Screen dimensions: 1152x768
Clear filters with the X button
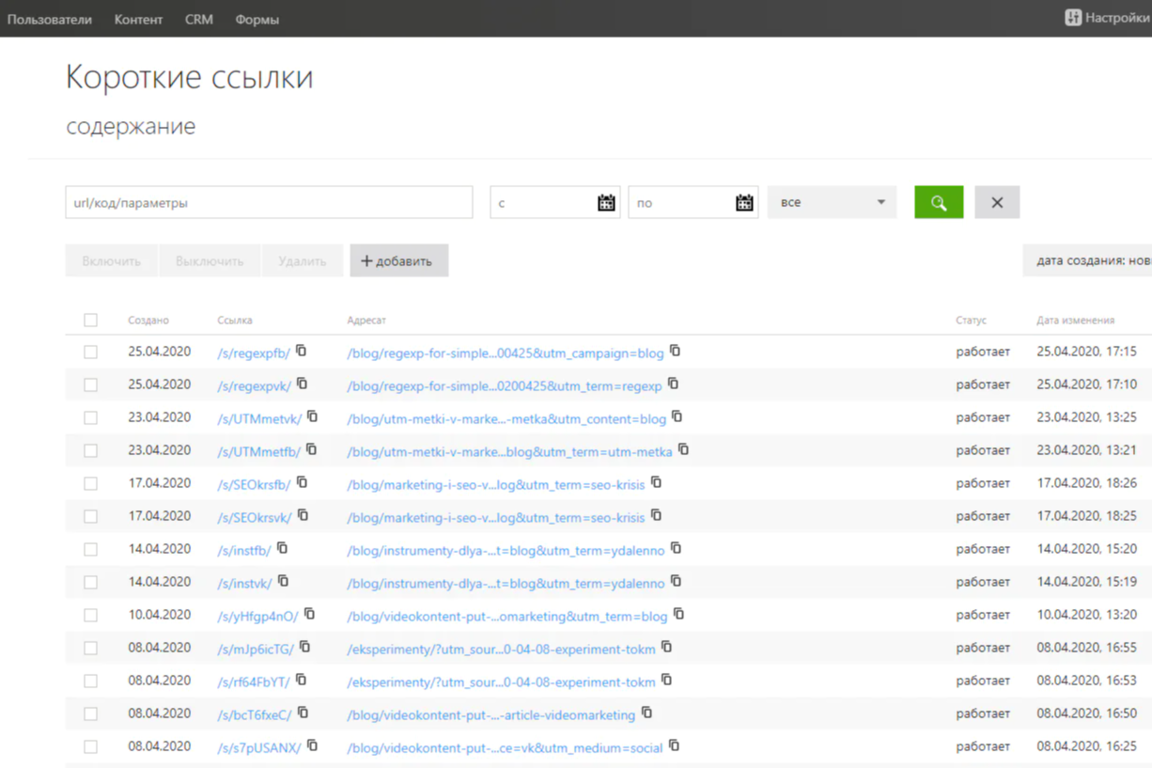[996, 202]
